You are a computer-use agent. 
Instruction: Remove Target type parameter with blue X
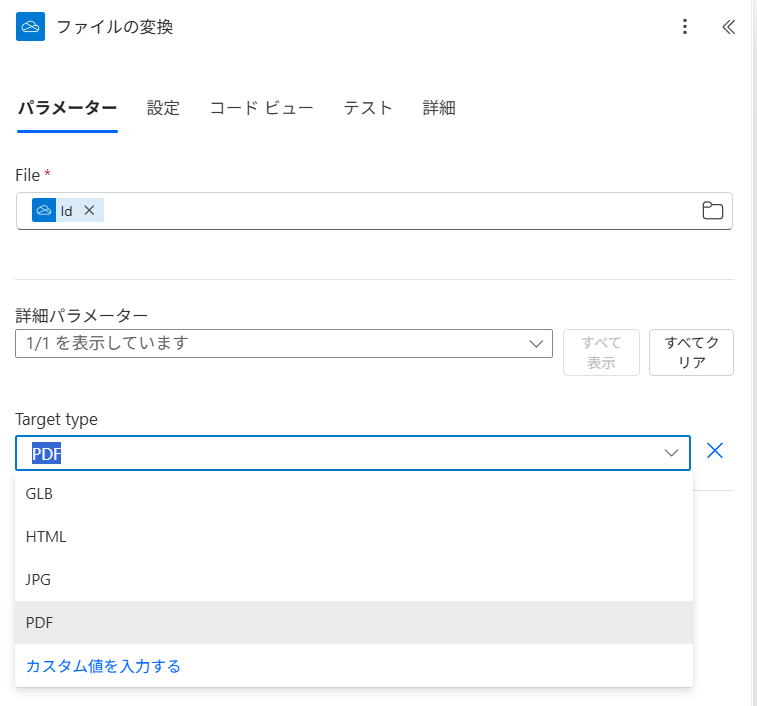pyautogui.click(x=714, y=451)
